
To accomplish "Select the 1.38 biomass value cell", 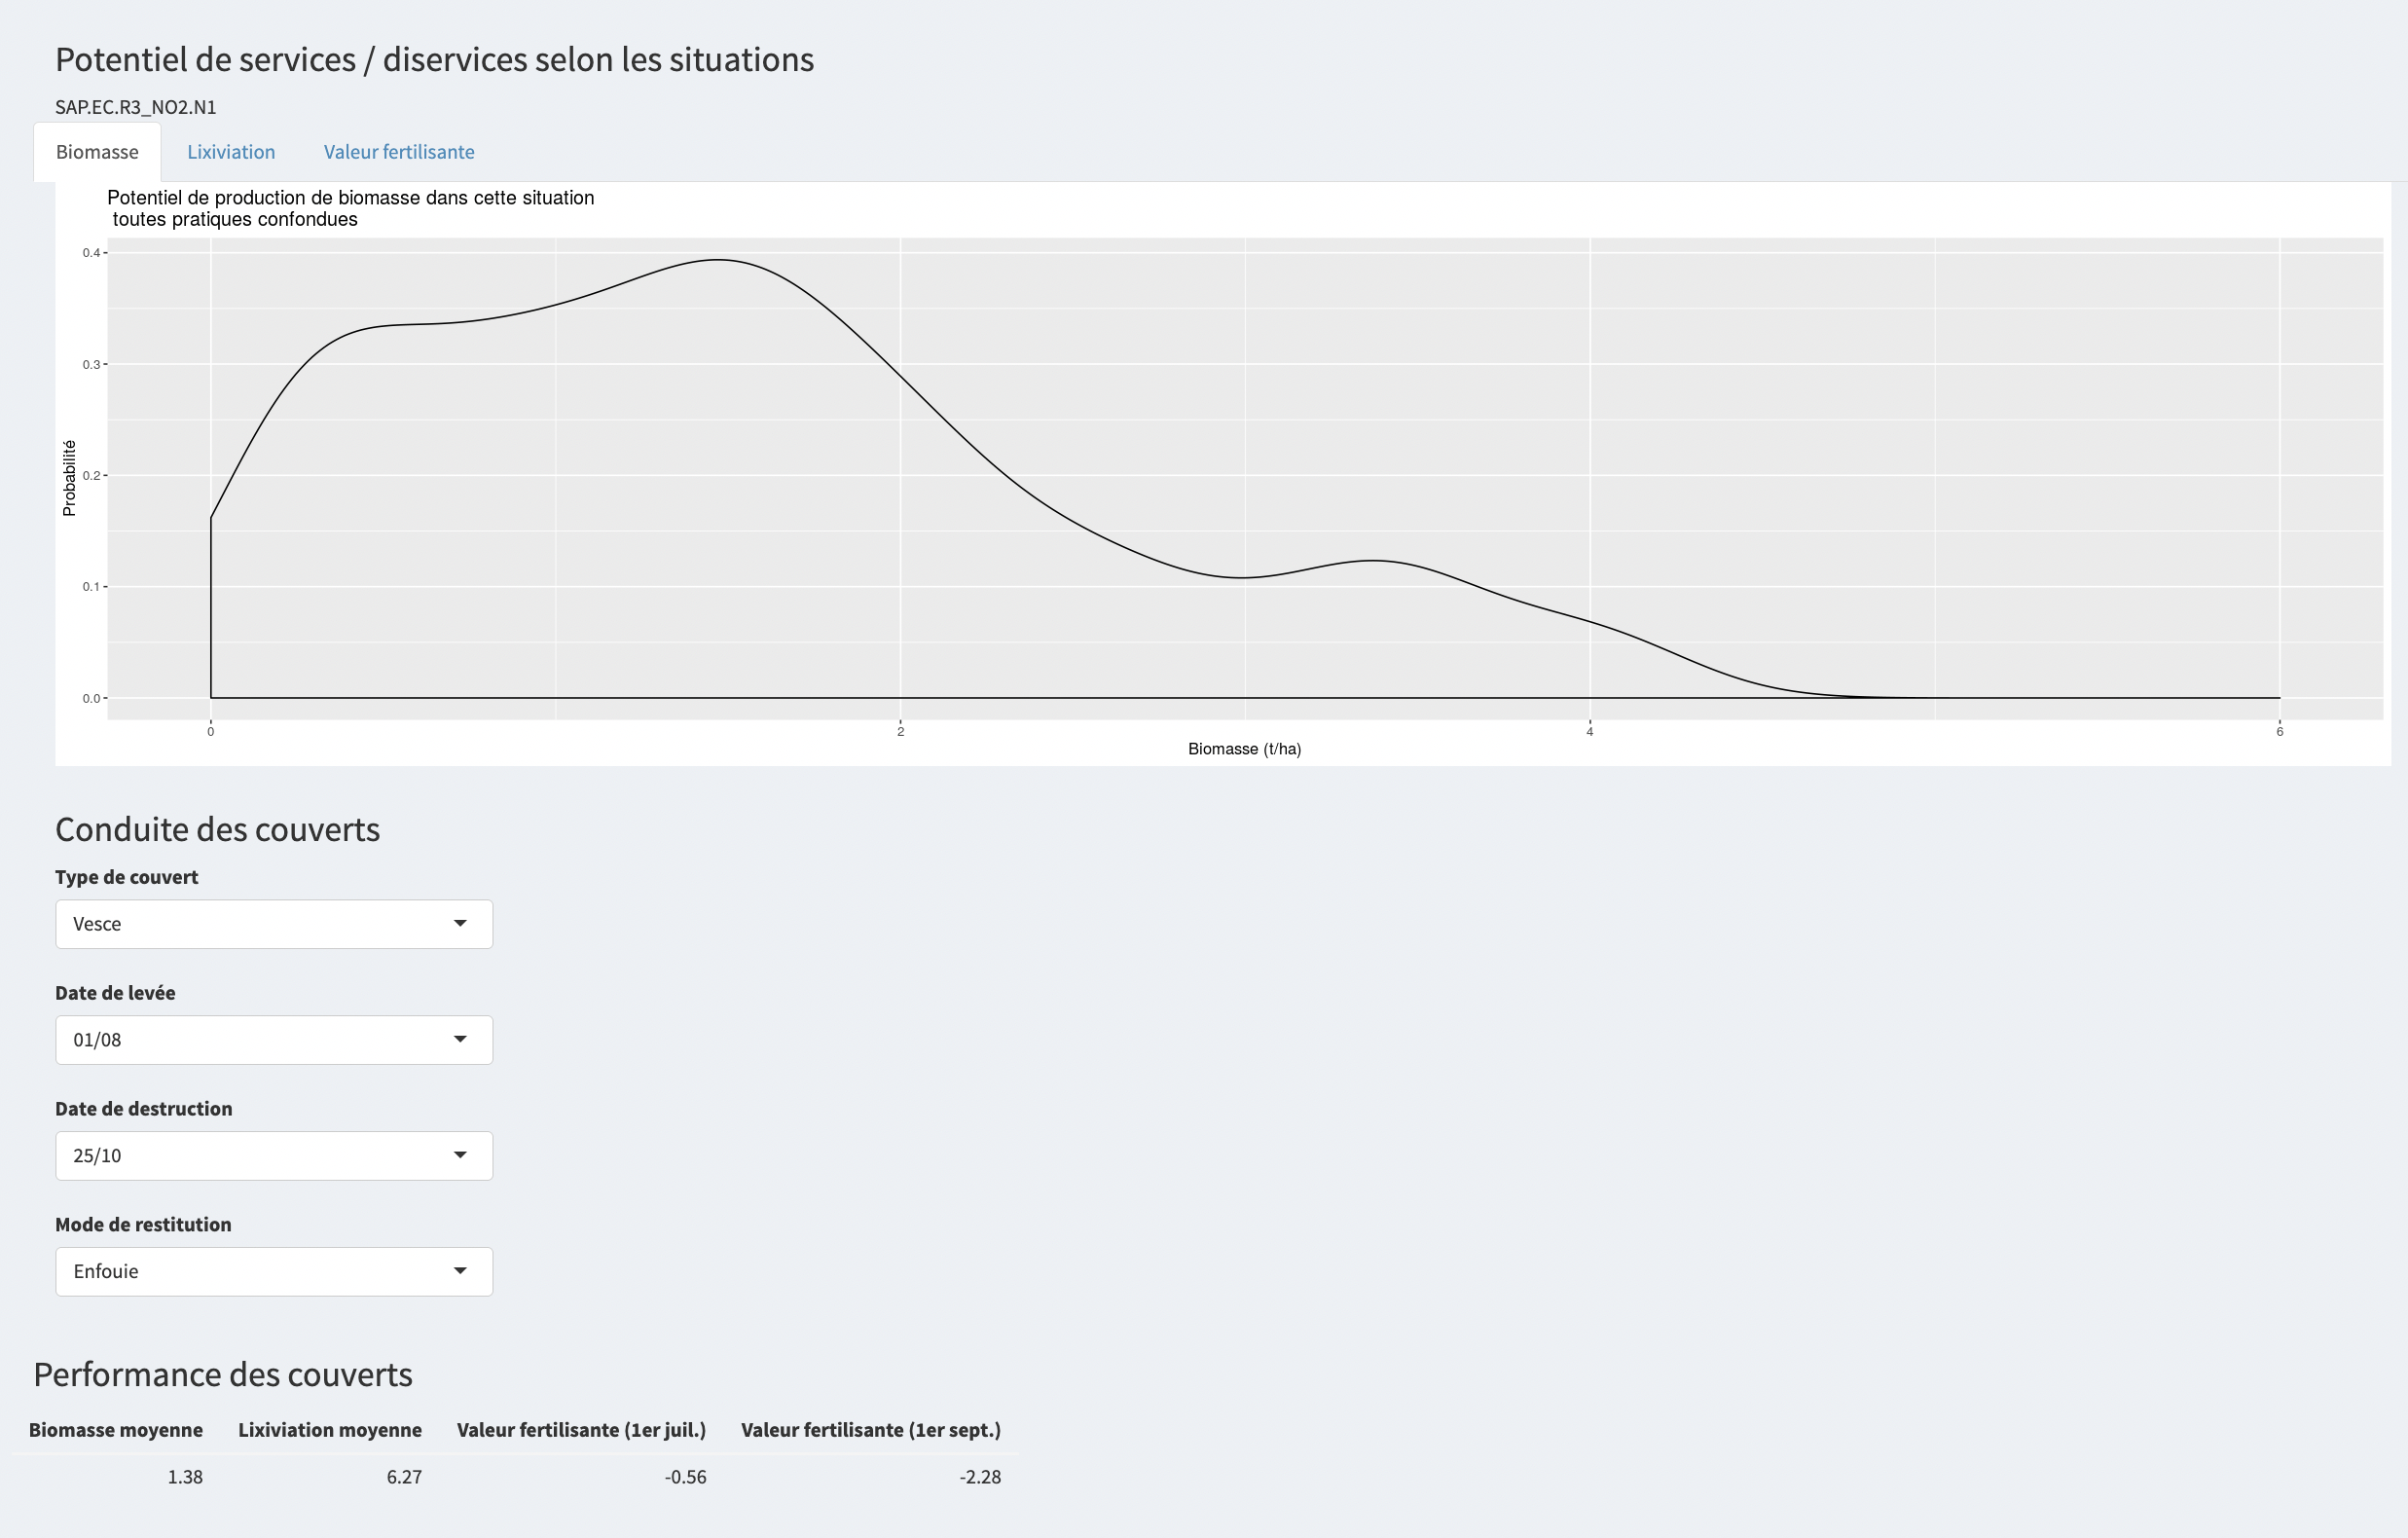I will point(185,1477).
